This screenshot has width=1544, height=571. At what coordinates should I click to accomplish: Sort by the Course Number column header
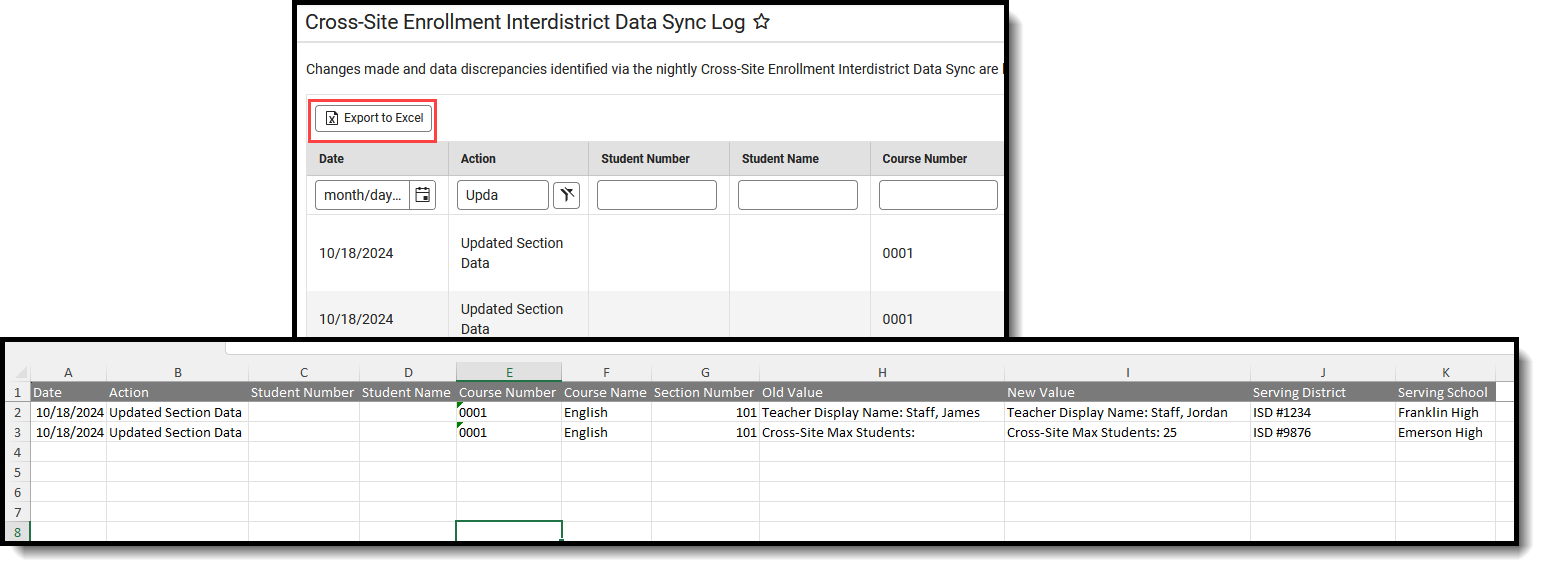[924, 158]
